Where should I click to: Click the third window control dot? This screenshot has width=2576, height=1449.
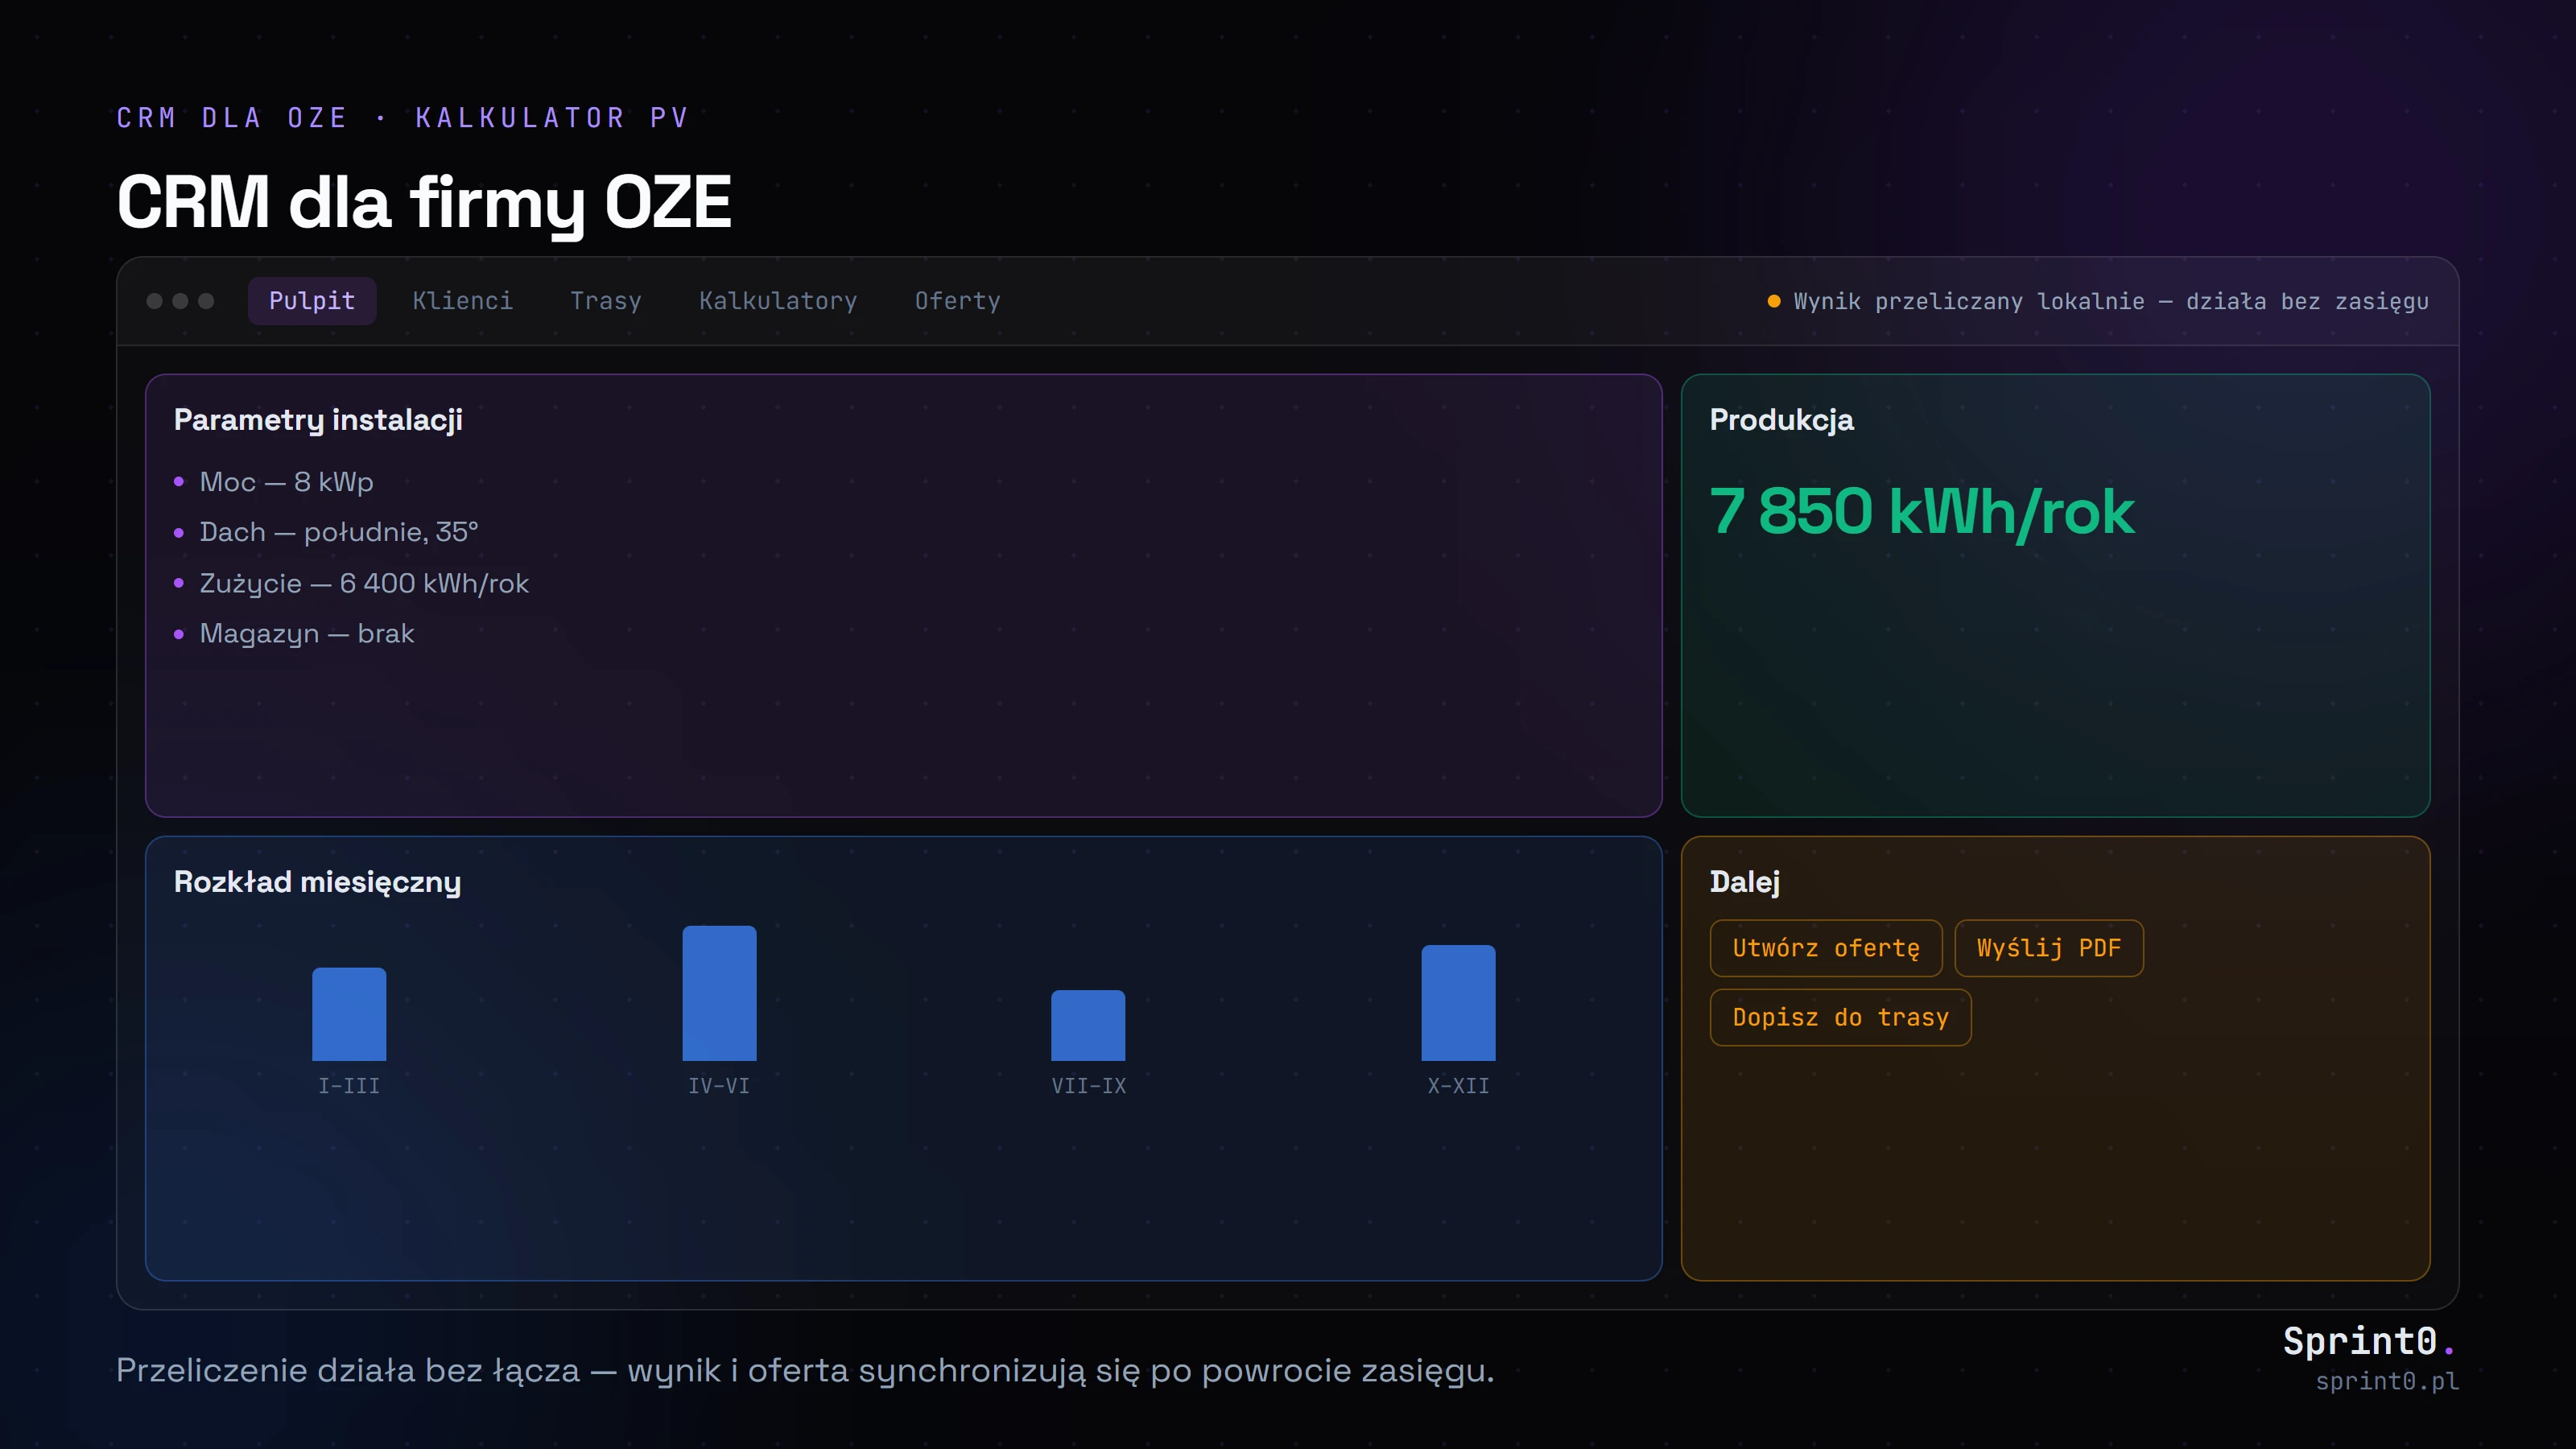[x=206, y=301]
